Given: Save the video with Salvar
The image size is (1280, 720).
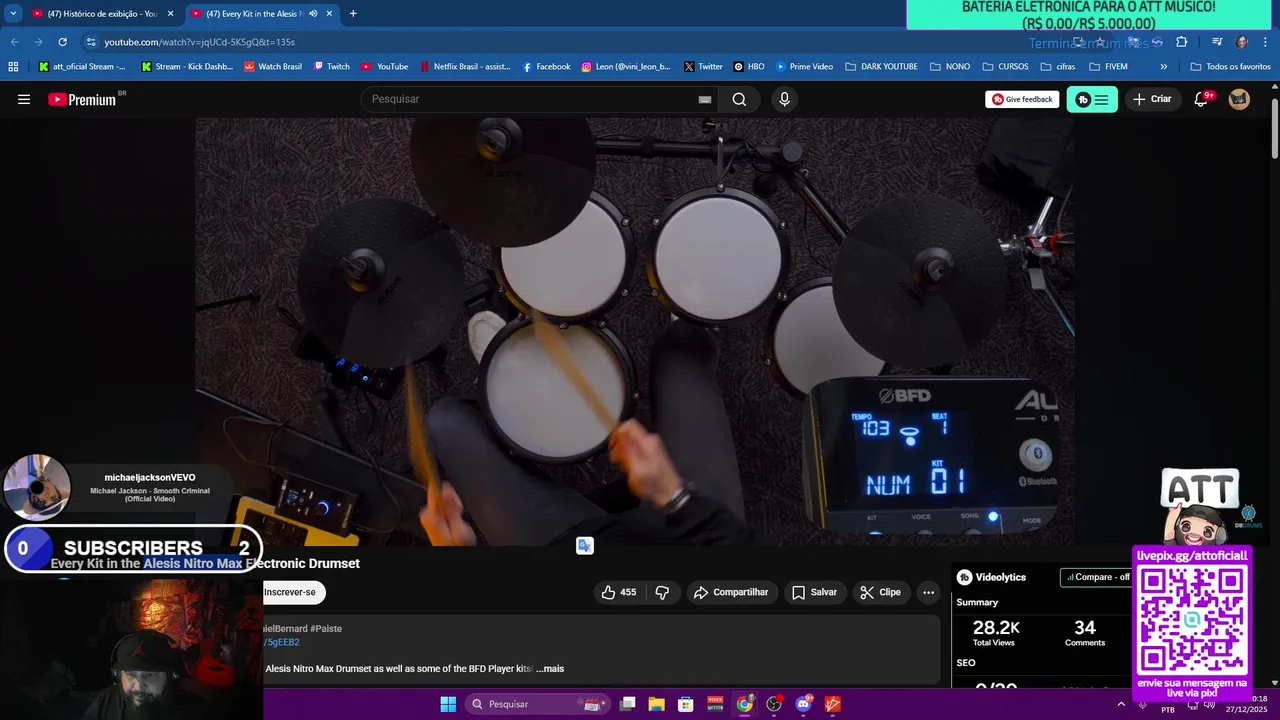Looking at the screenshot, I should click(814, 592).
